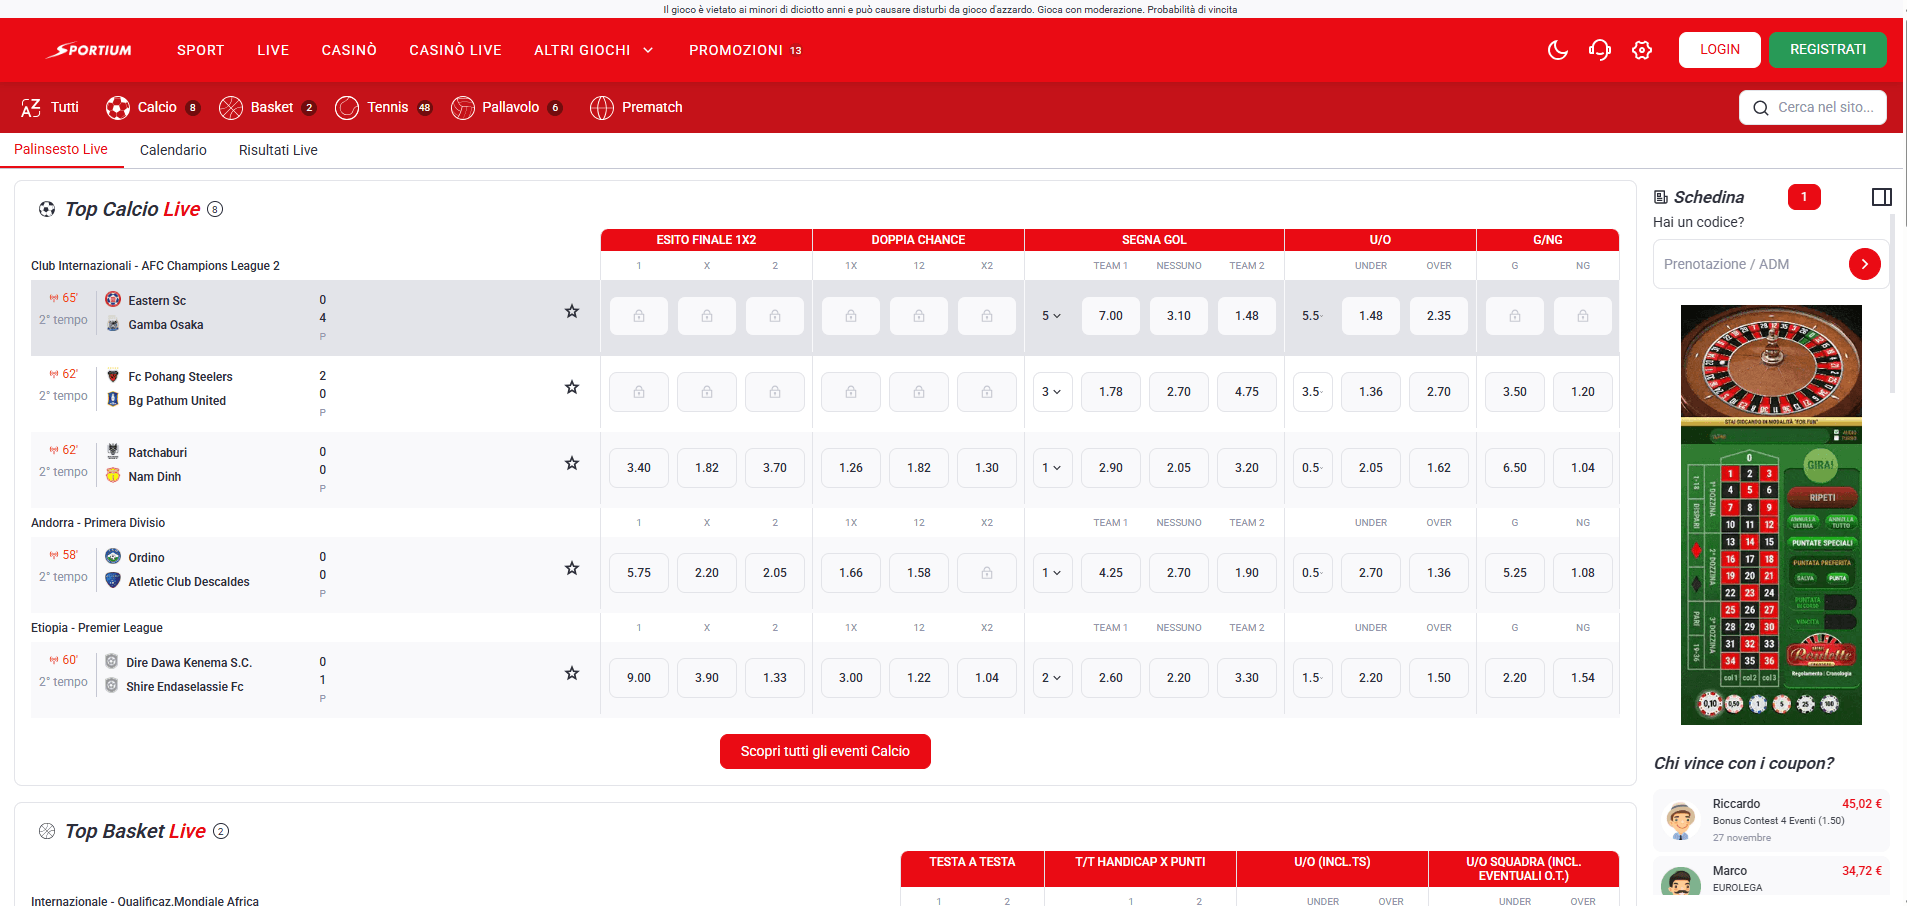The width and height of the screenshot is (1907, 906).
Task: Star the Ratchaburi vs Nam Dinh match
Action: pos(572,463)
